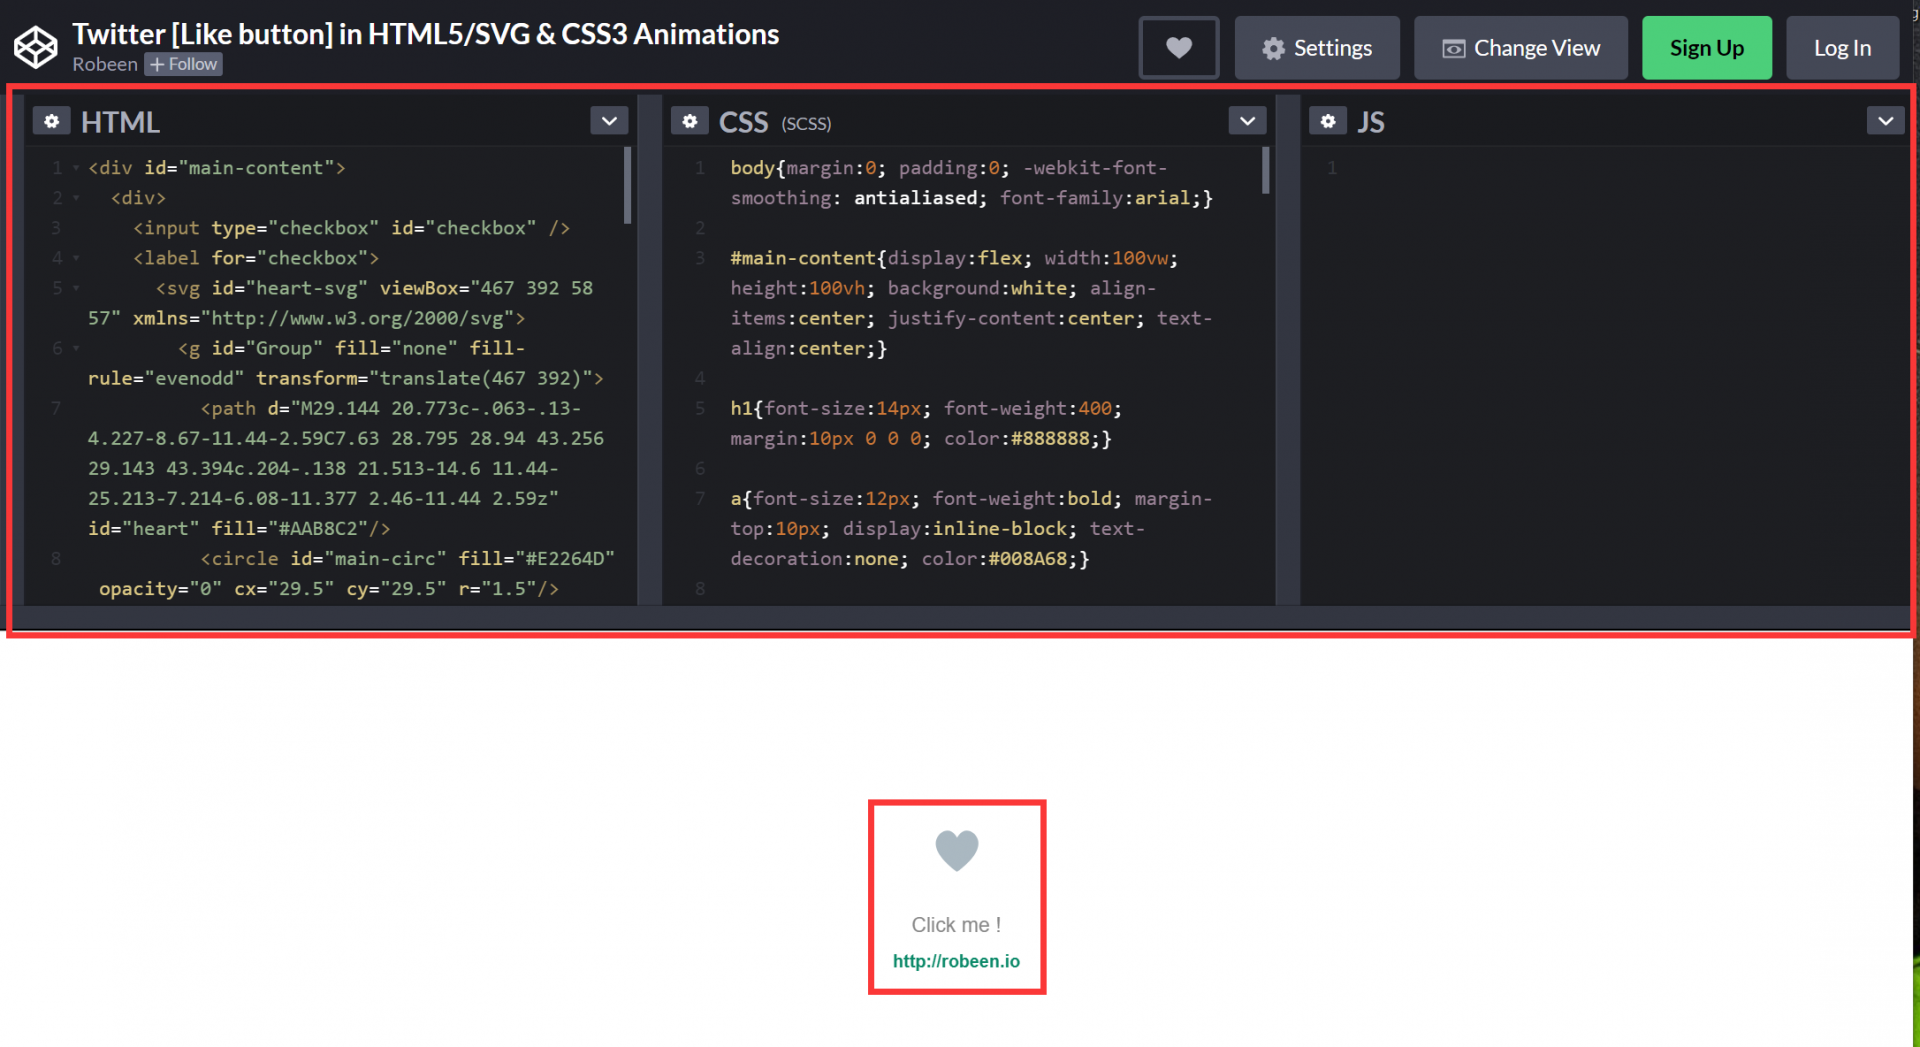This screenshot has height=1047, width=1920.
Task: Expand the HTML panel dropdown chevron
Action: click(x=609, y=120)
